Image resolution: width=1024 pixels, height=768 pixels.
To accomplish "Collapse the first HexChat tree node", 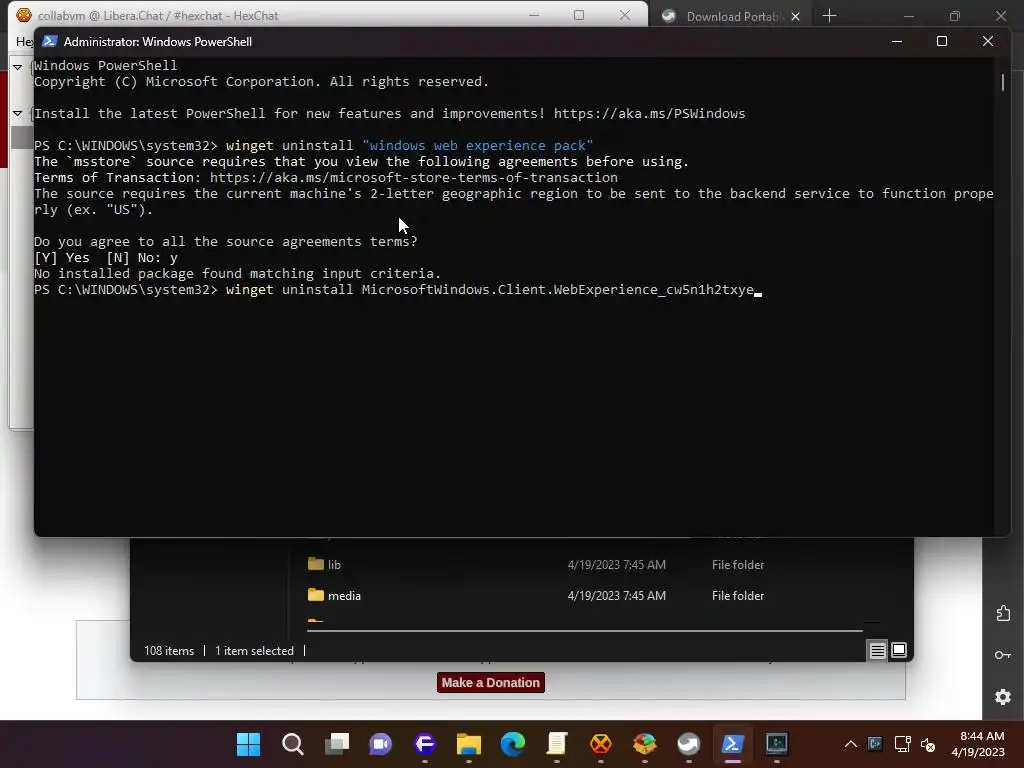I will (18, 67).
